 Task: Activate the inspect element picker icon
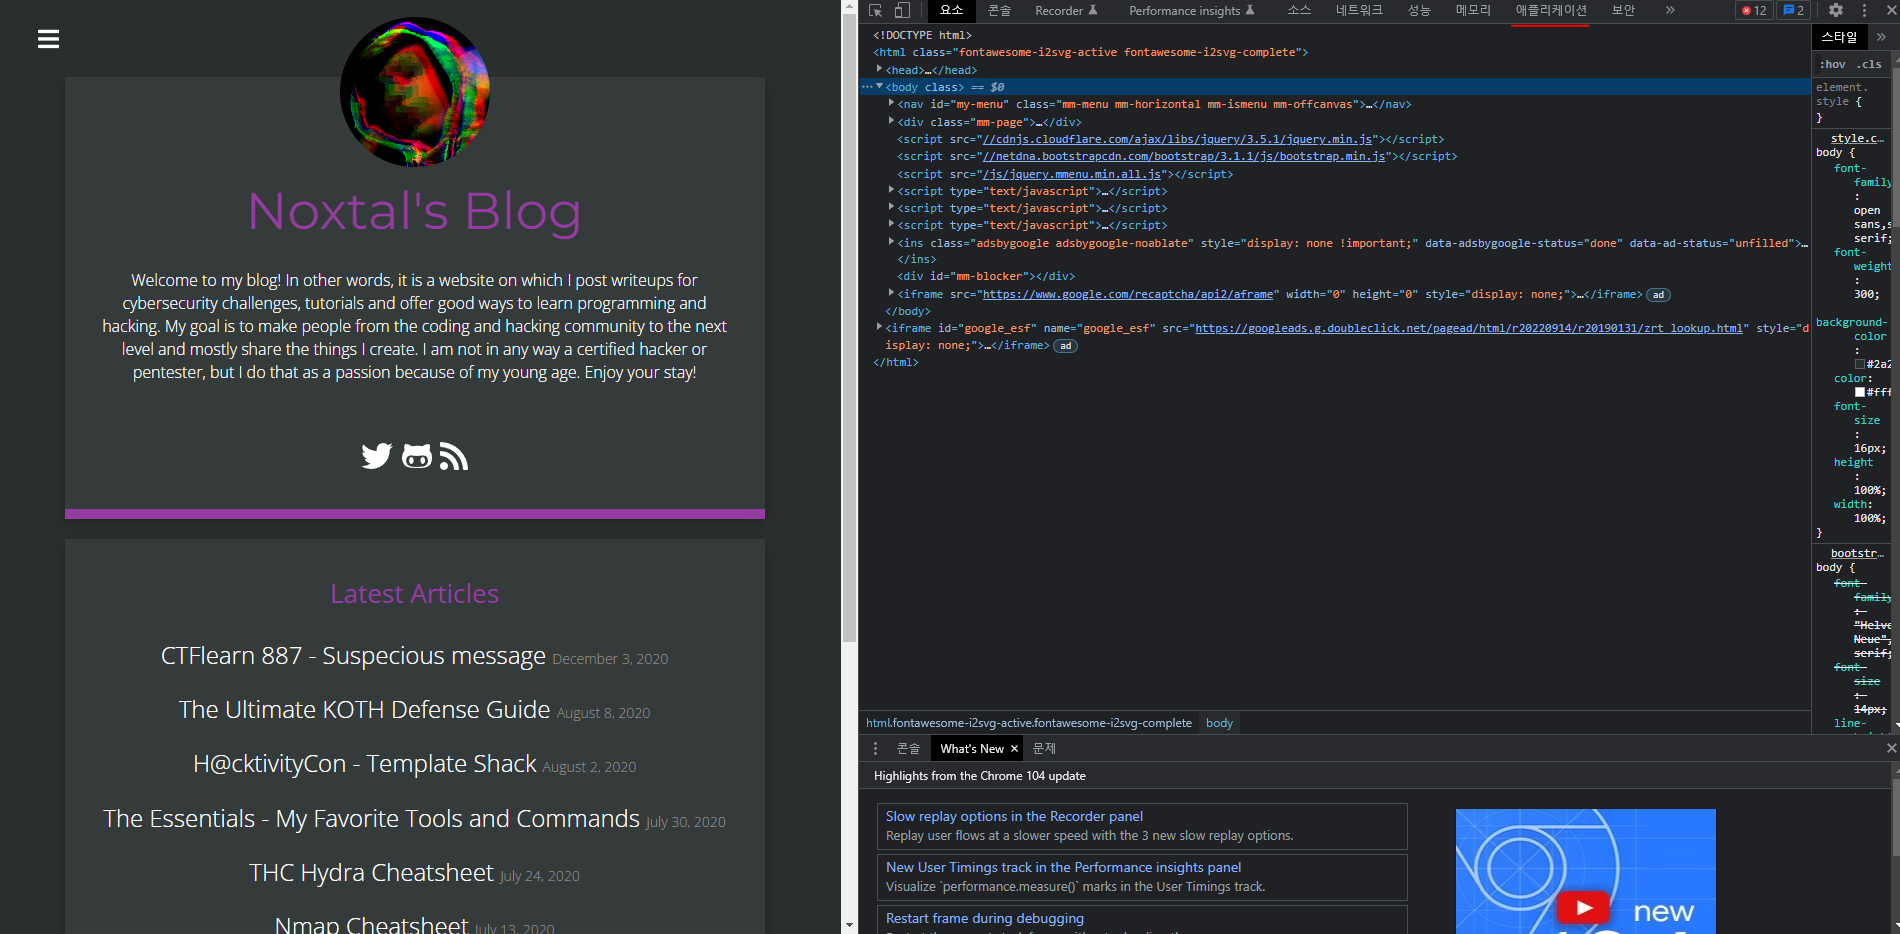(876, 10)
